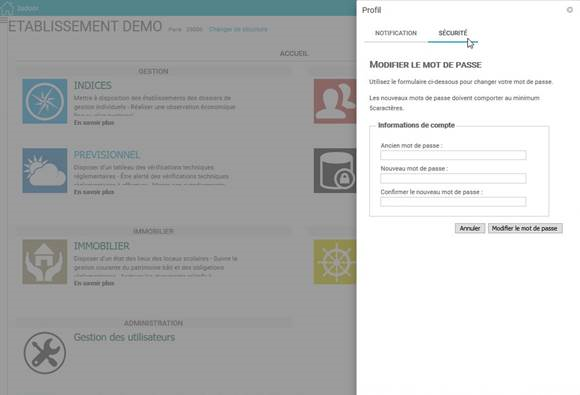Click En savoir plus under IMMOBILIER
Image resolution: width=580 pixels, height=395 pixels.
(x=94, y=283)
